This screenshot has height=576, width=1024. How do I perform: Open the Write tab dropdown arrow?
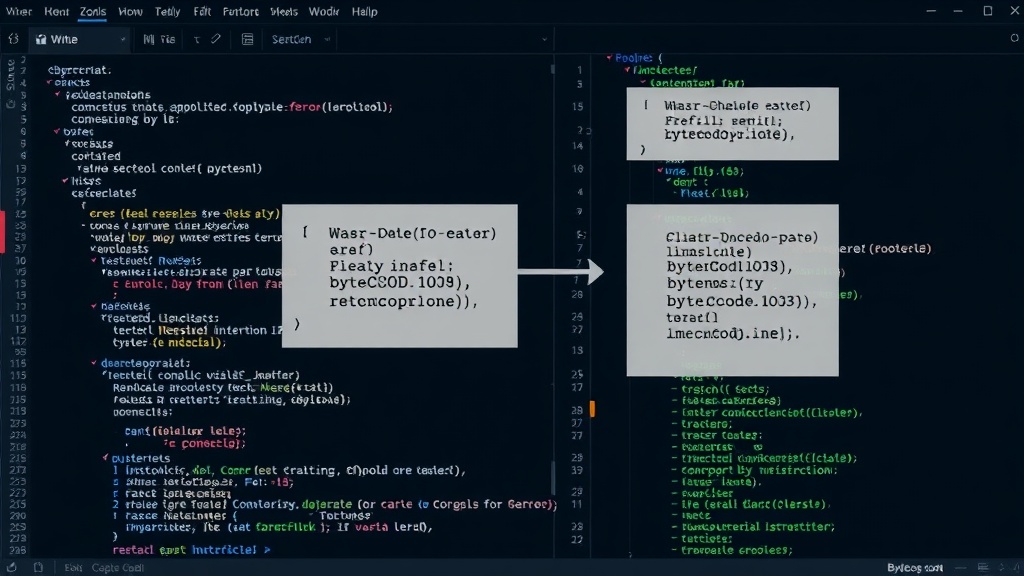(x=123, y=39)
